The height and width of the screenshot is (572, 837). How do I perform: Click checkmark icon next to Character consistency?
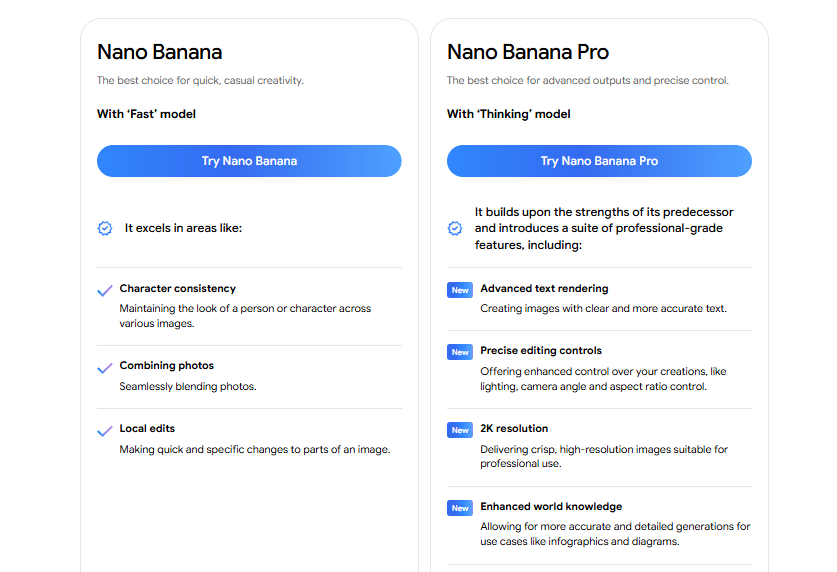(105, 291)
